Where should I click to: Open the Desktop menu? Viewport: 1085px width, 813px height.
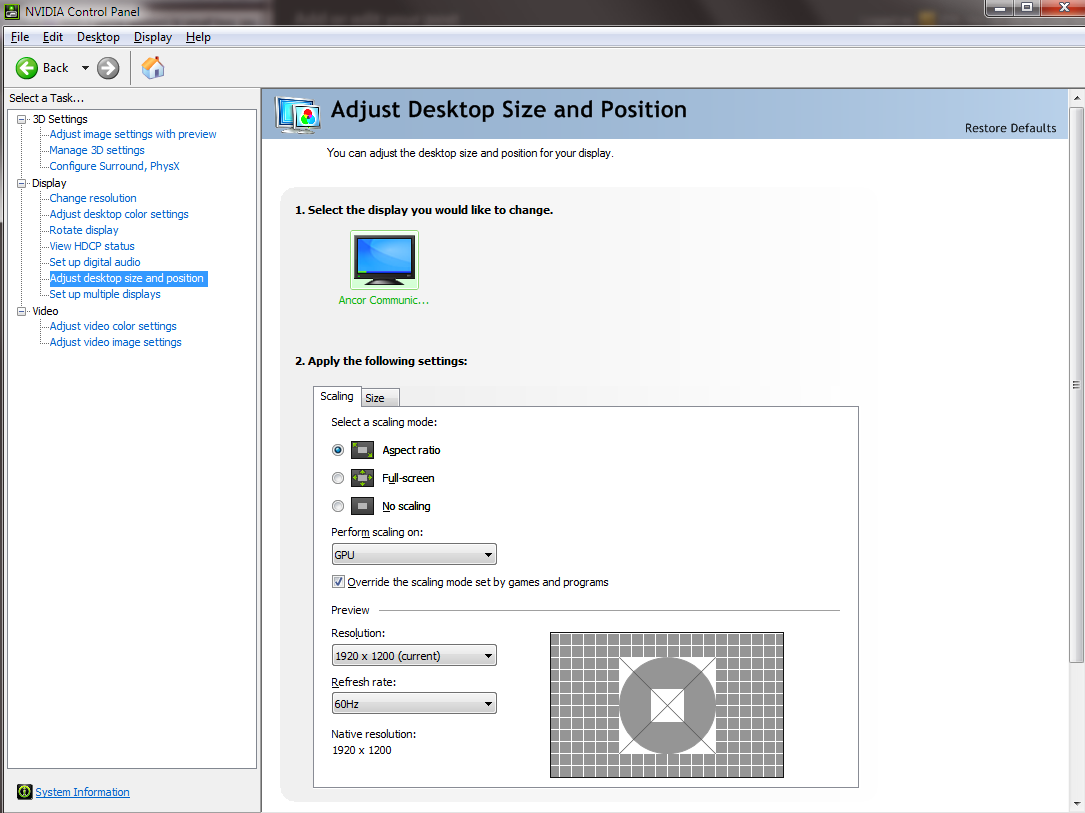click(x=98, y=37)
